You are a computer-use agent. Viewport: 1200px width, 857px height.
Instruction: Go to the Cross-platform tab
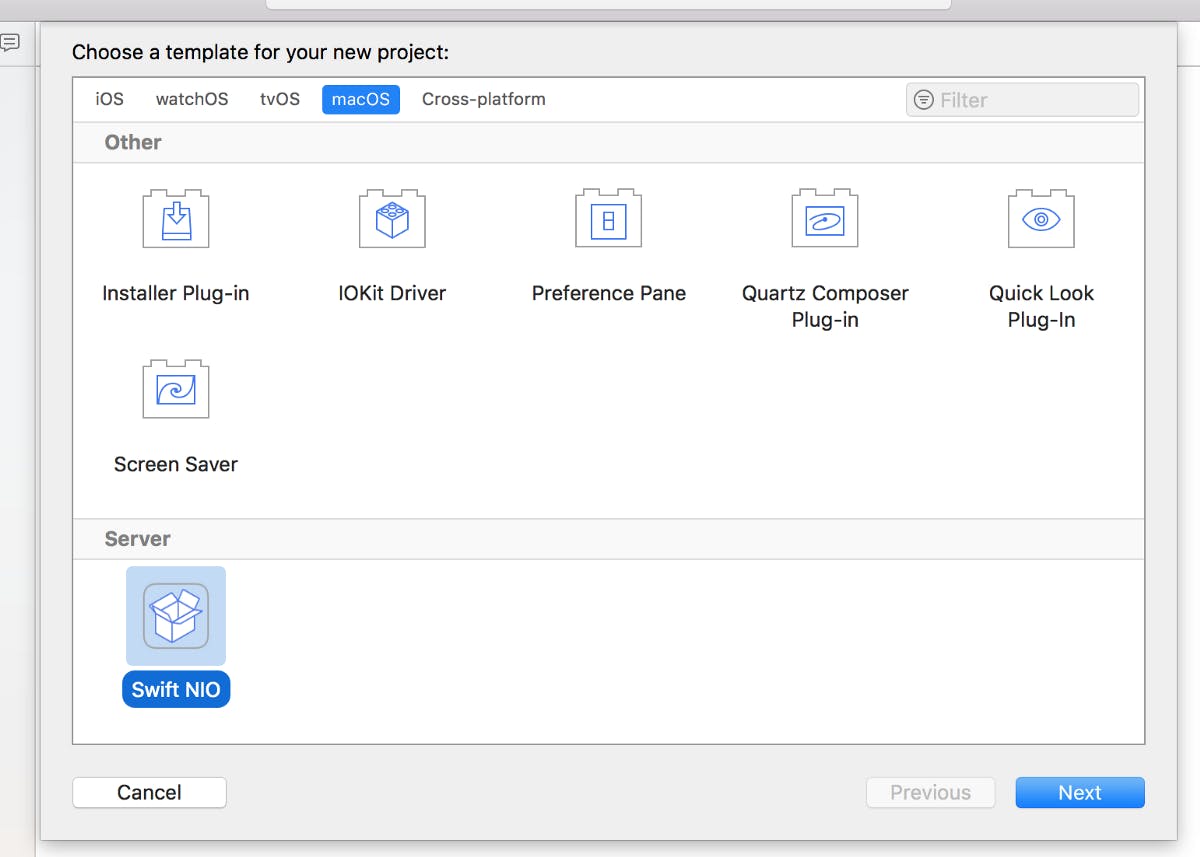[484, 99]
